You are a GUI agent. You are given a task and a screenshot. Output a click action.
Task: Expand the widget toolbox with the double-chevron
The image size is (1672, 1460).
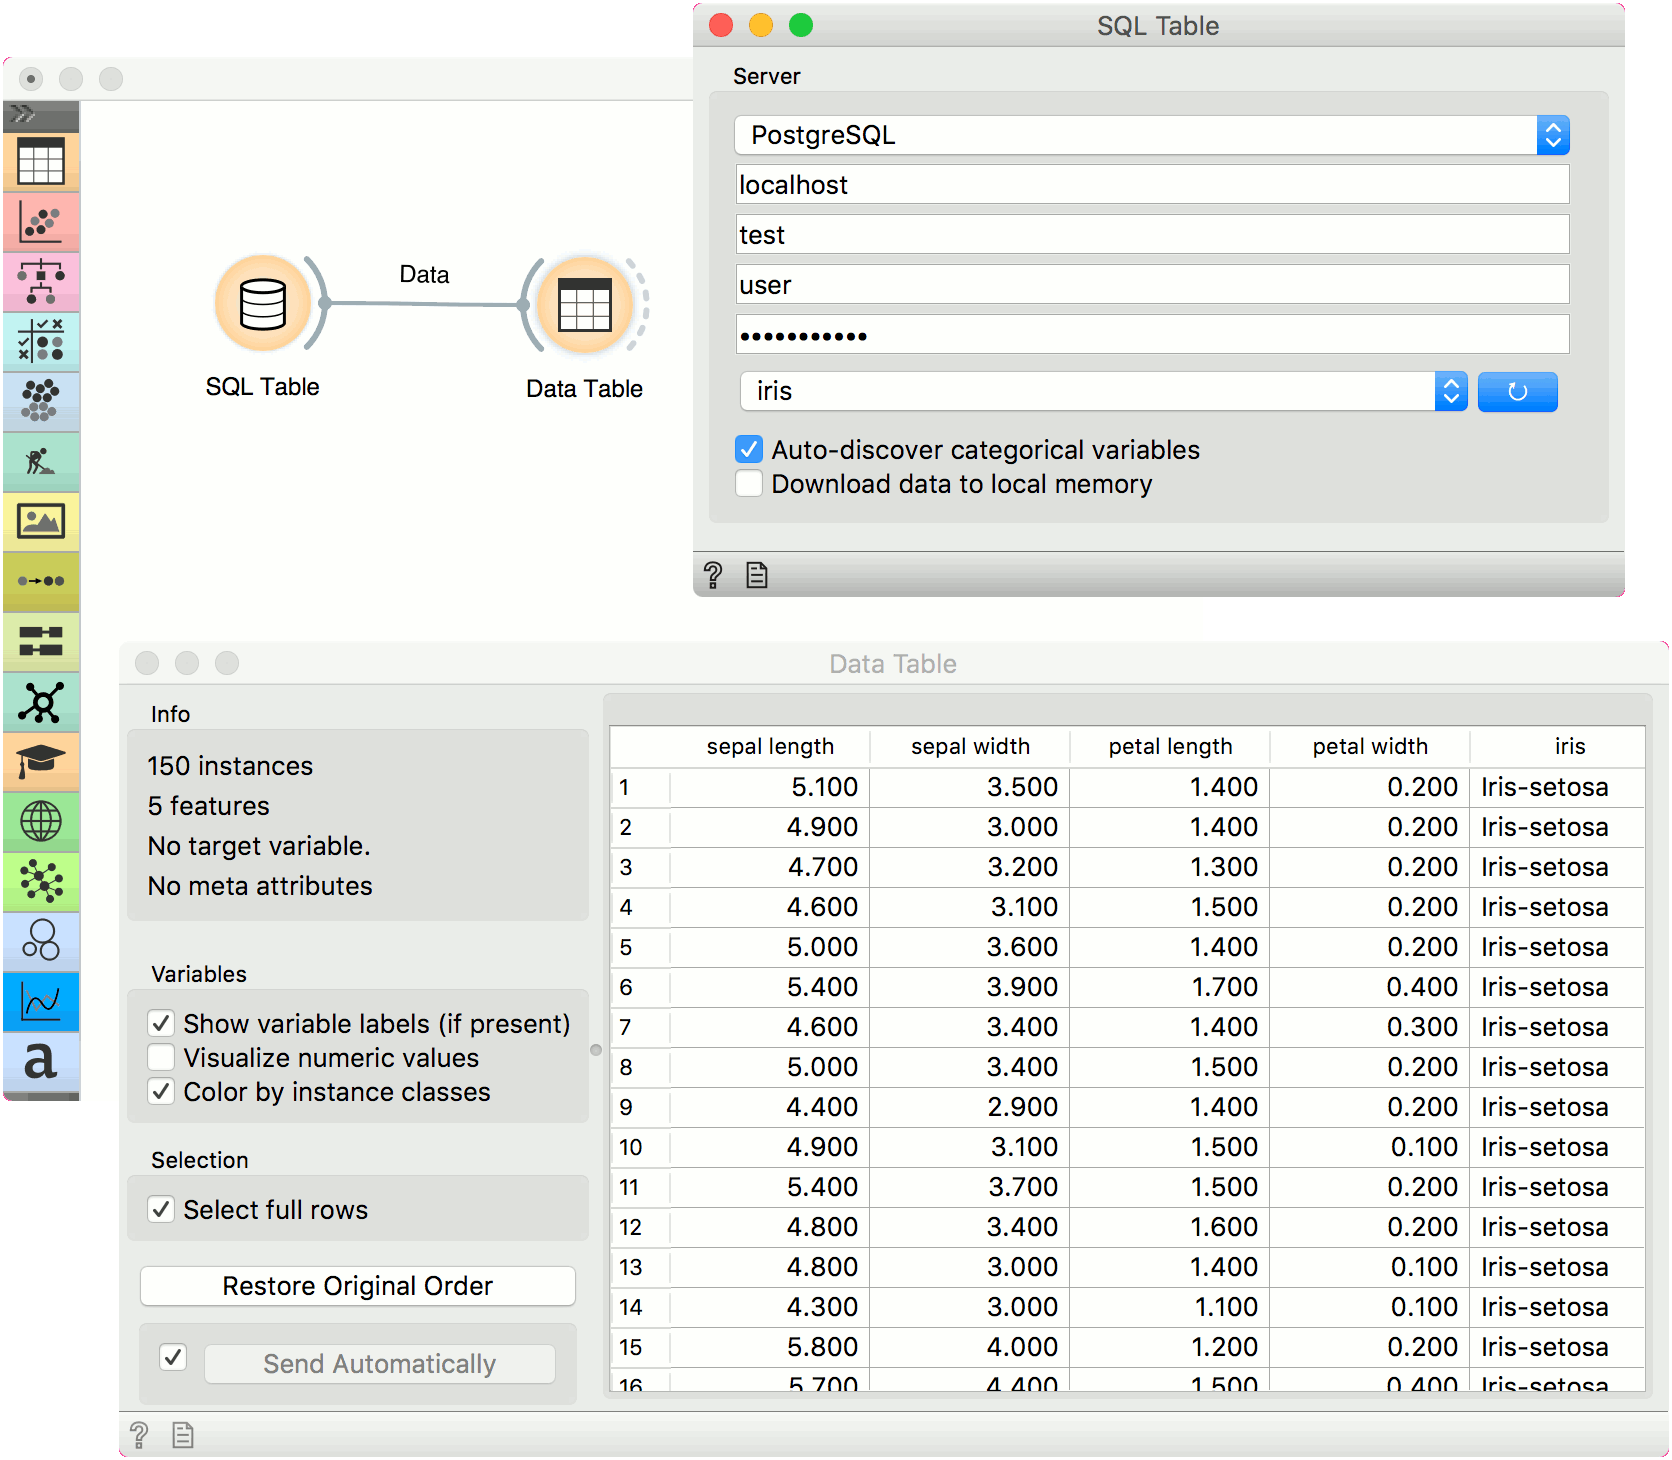click(24, 114)
